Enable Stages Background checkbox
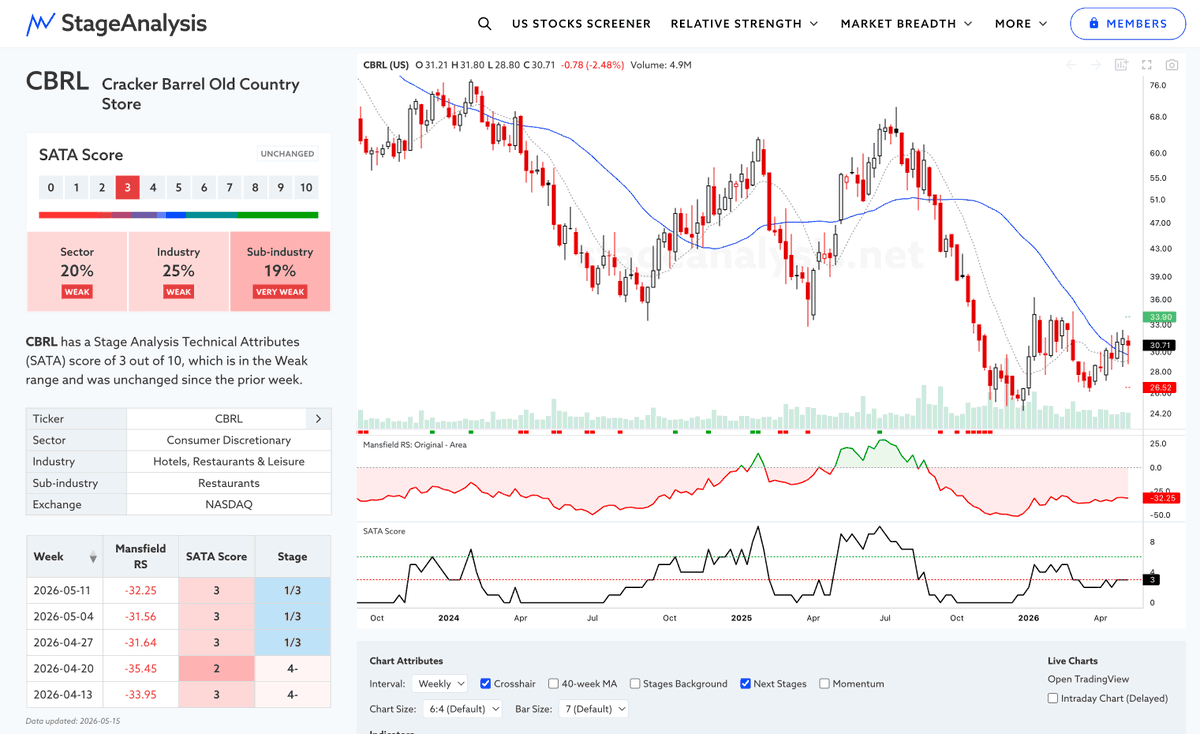The width and height of the screenshot is (1200, 734). (x=635, y=684)
